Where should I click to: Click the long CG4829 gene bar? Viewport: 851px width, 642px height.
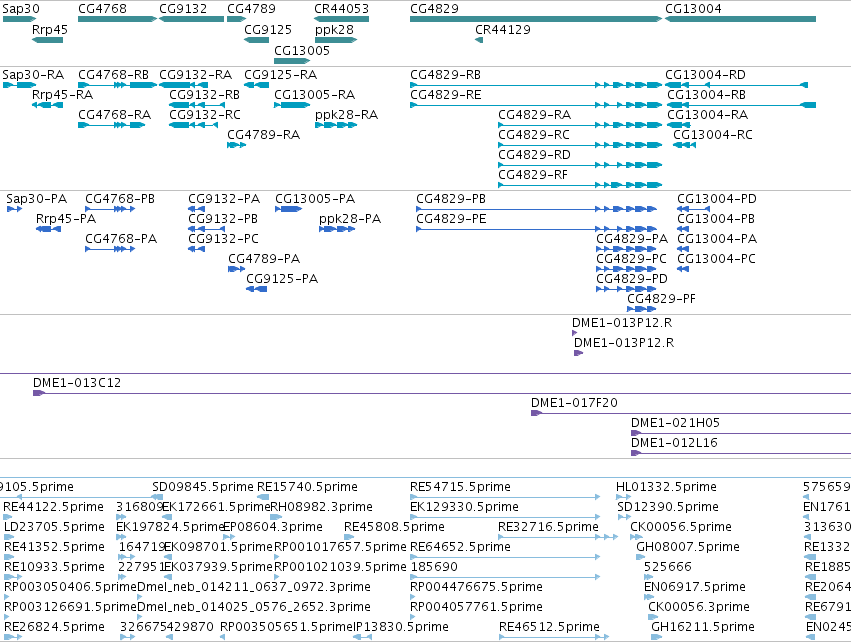(x=536, y=19)
